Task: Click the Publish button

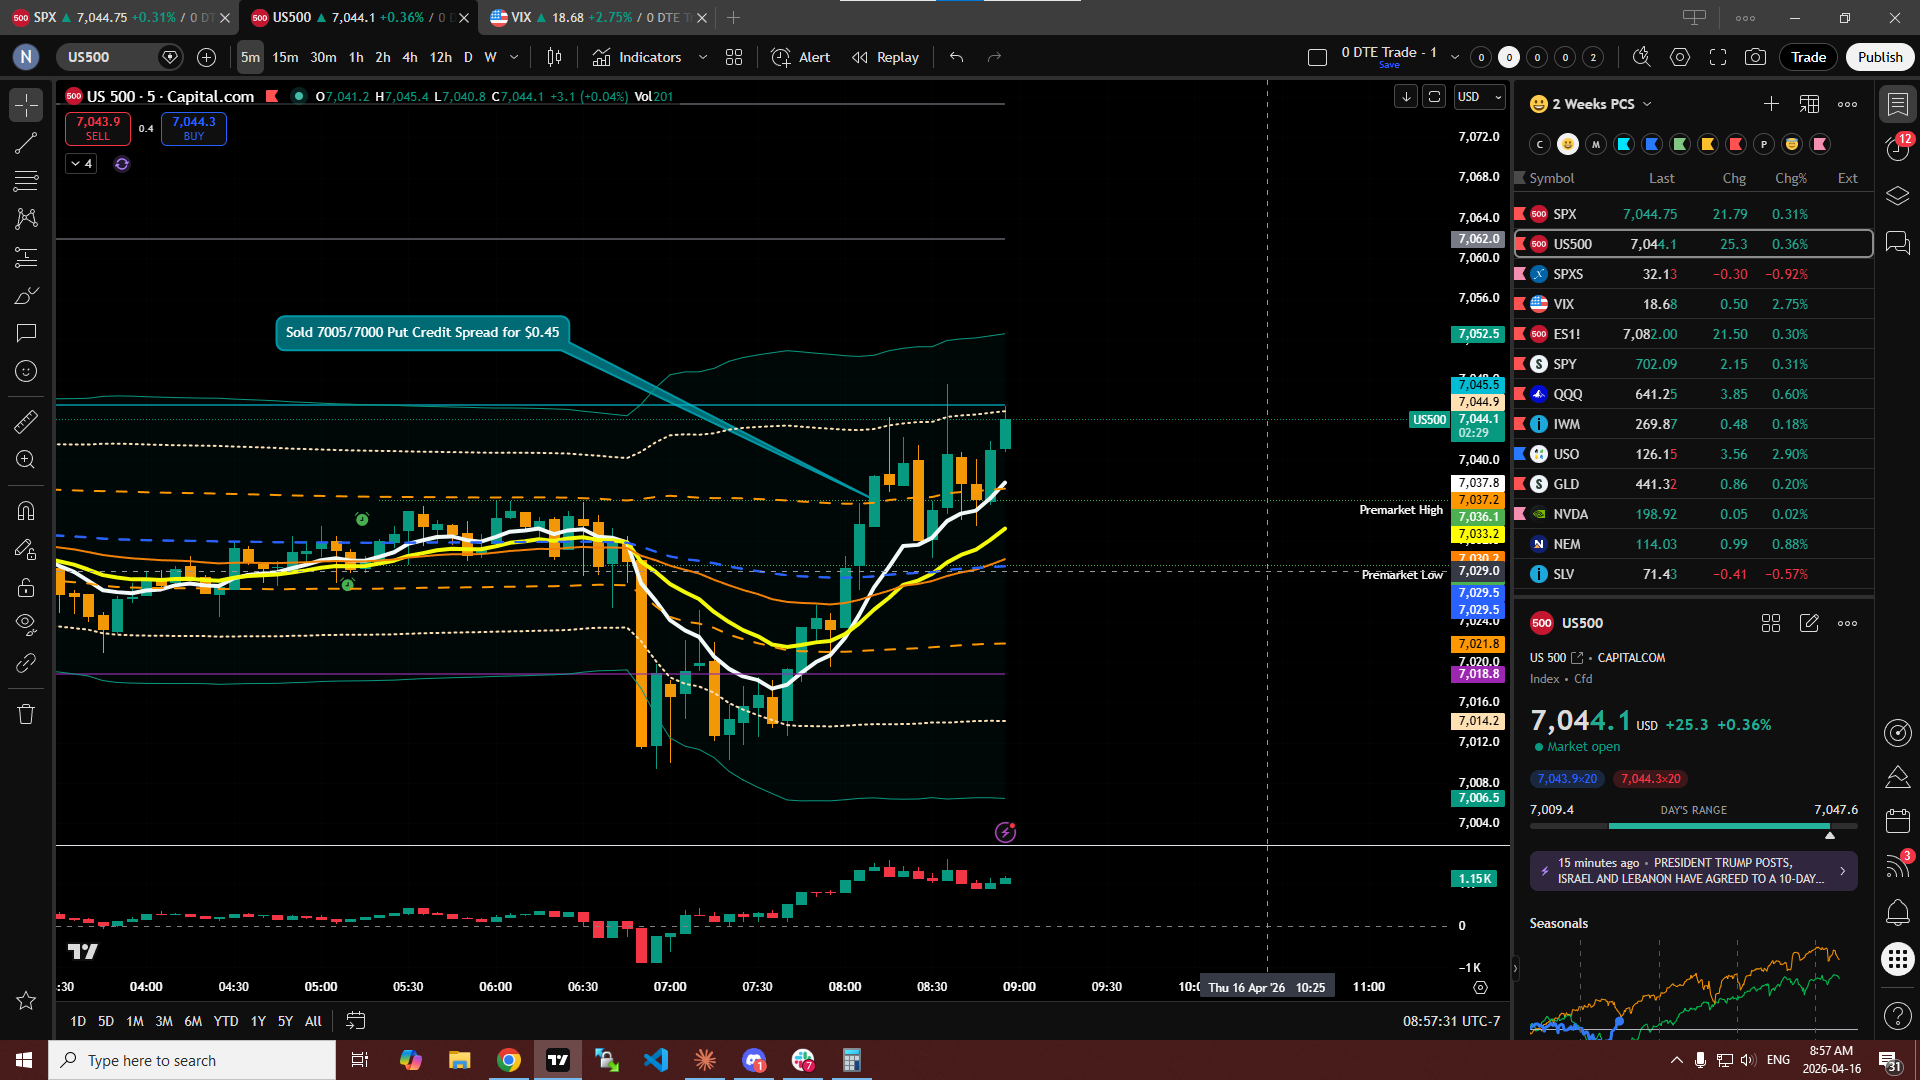Action: tap(1879, 57)
